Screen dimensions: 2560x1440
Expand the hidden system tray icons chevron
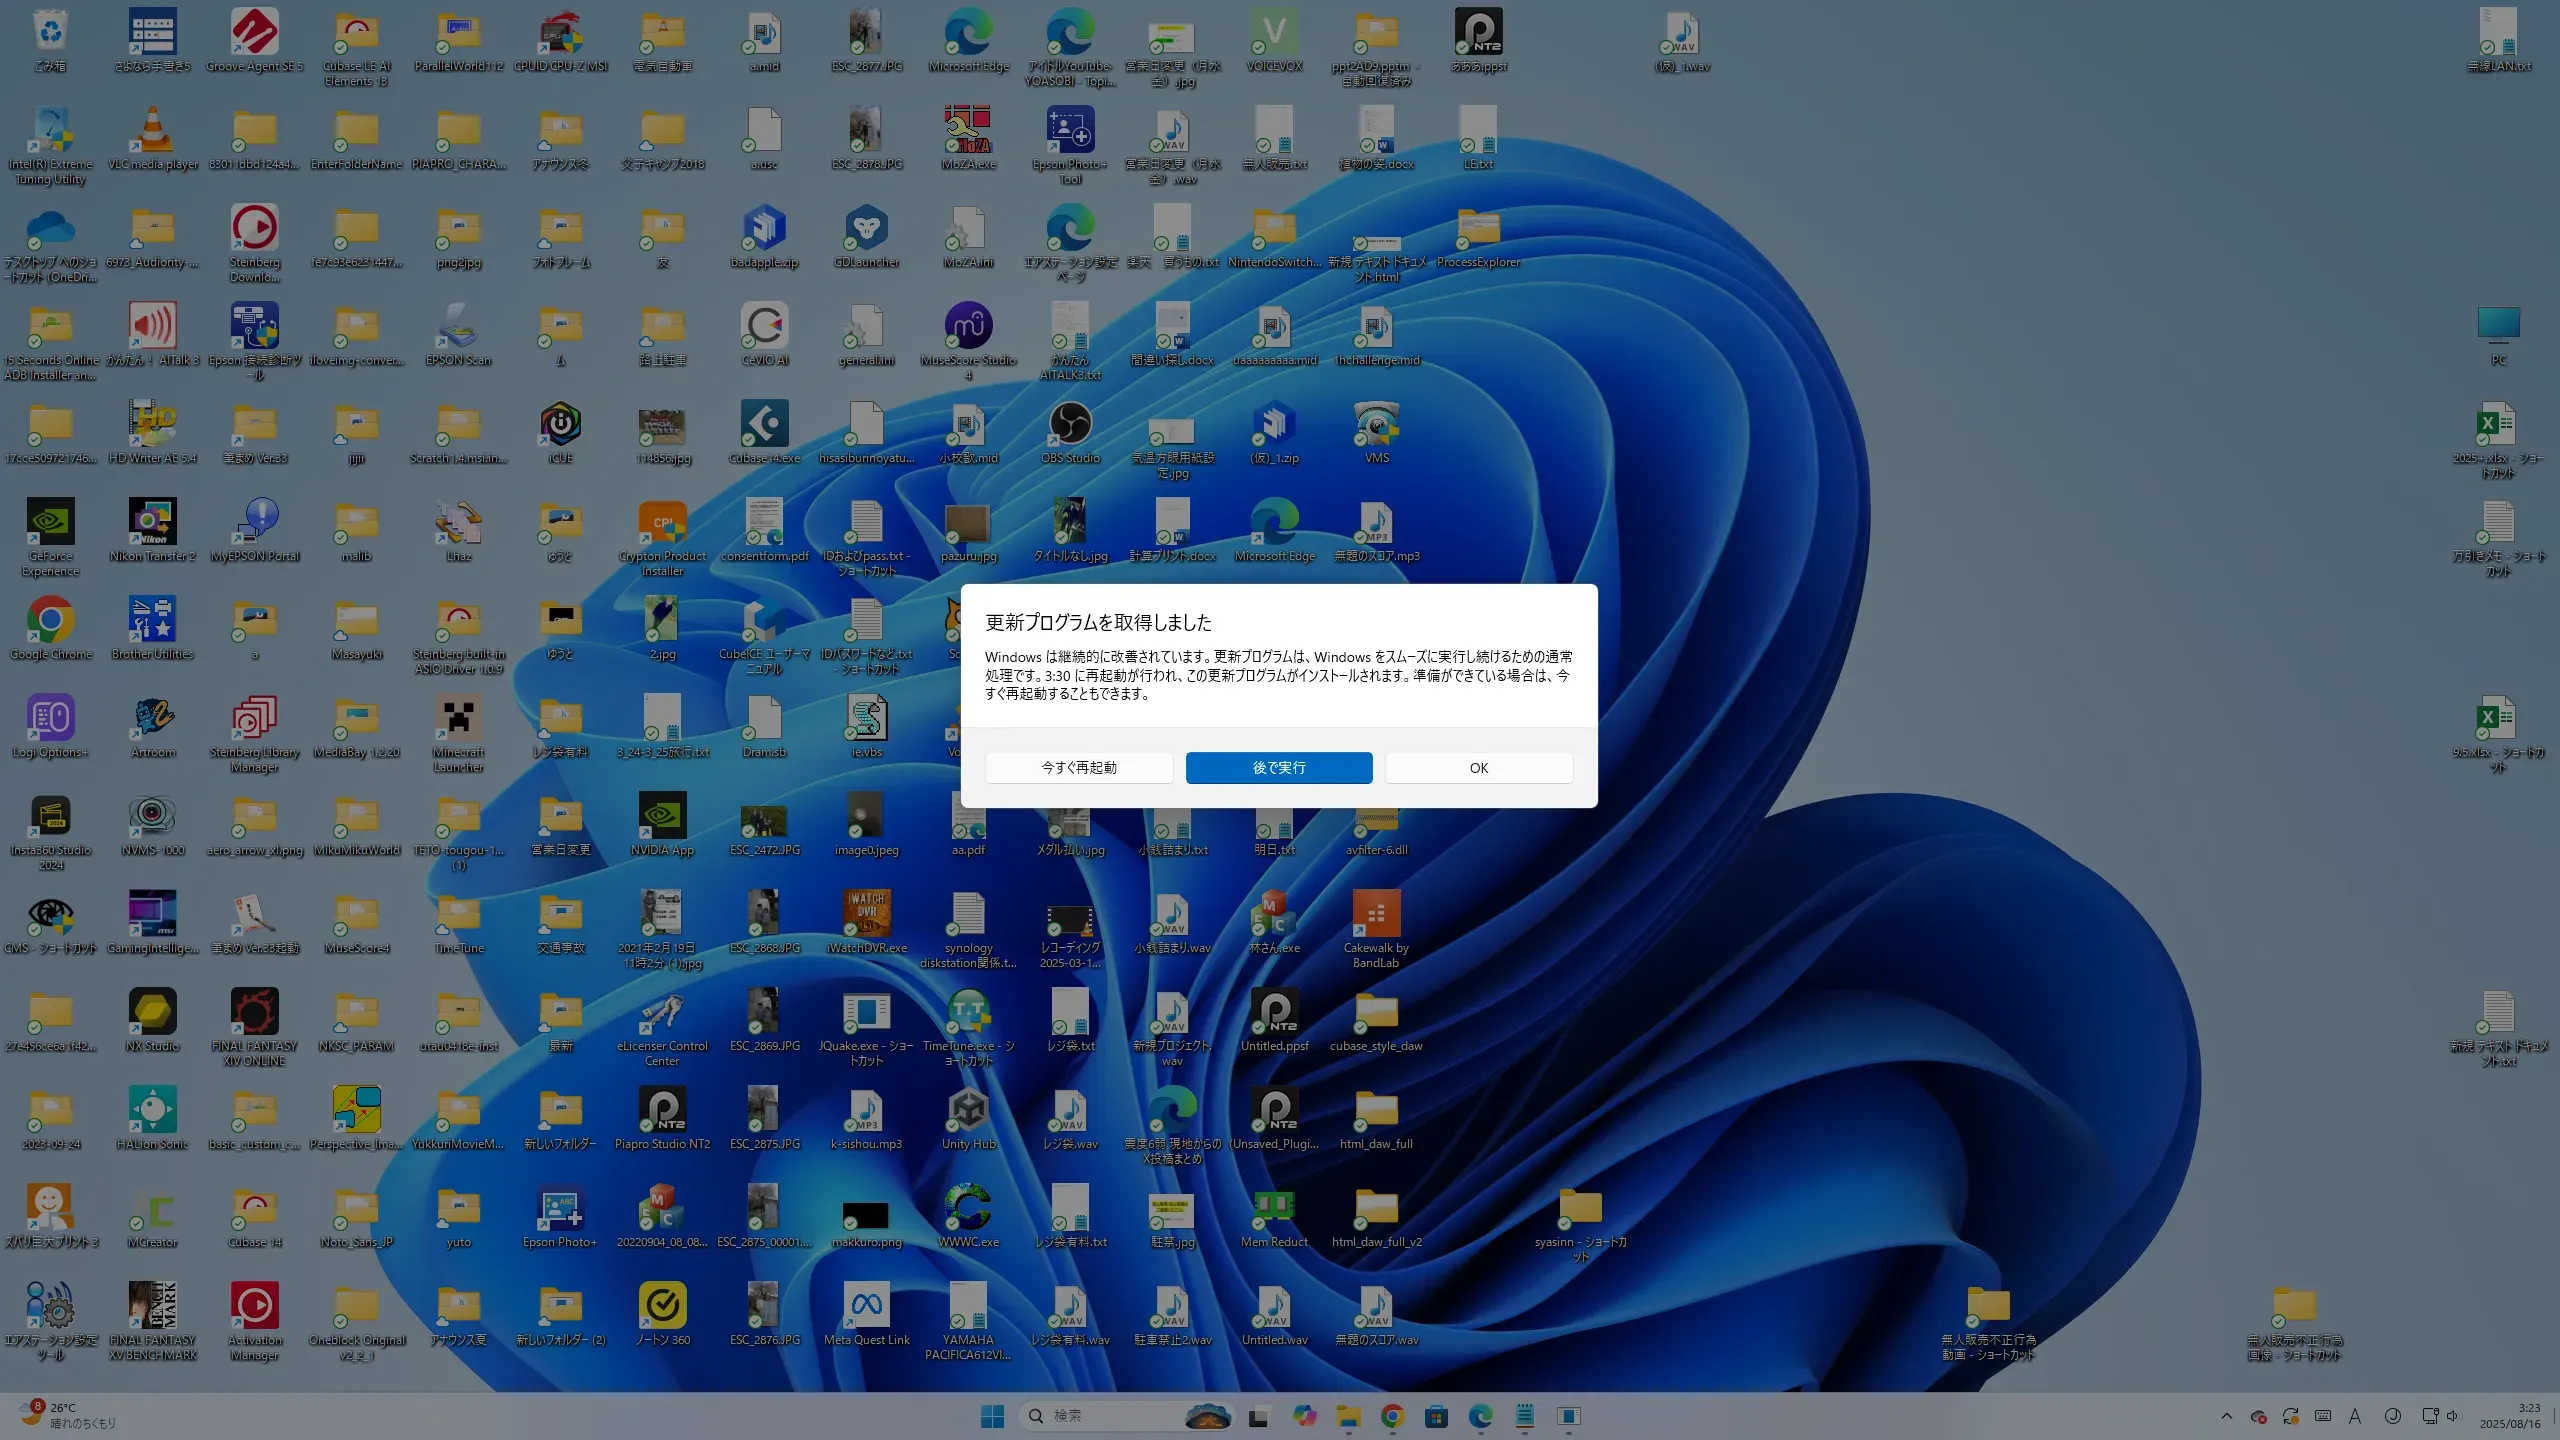point(2226,1416)
